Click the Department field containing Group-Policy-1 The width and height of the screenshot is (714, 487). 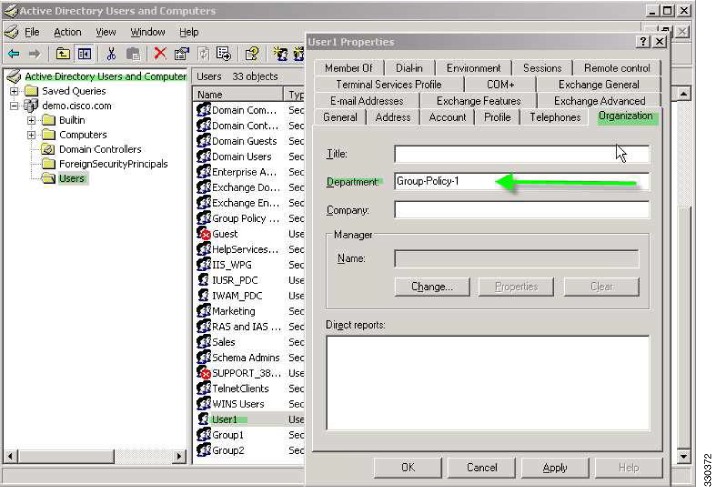(521, 182)
